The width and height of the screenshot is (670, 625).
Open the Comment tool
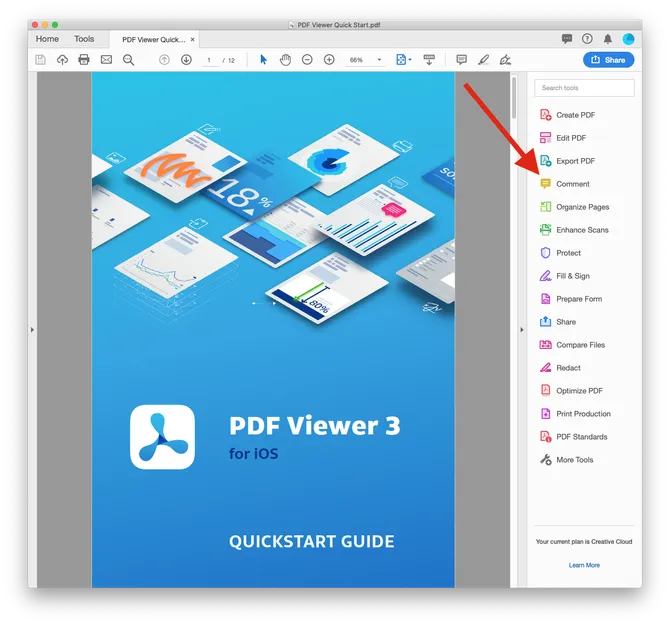pyautogui.click(x=564, y=184)
